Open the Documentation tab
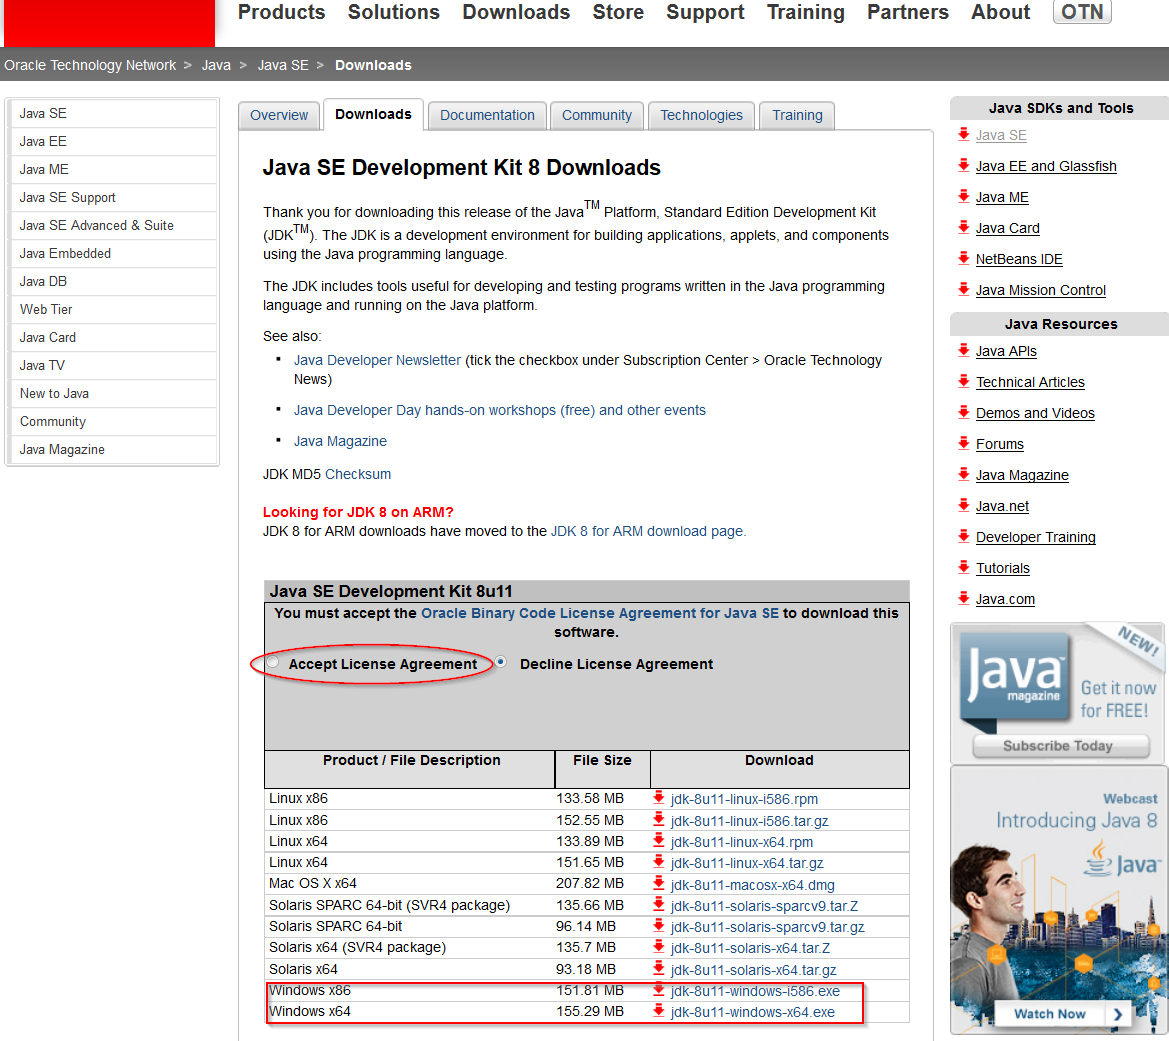Viewport: 1169px width, 1041px height. click(487, 115)
